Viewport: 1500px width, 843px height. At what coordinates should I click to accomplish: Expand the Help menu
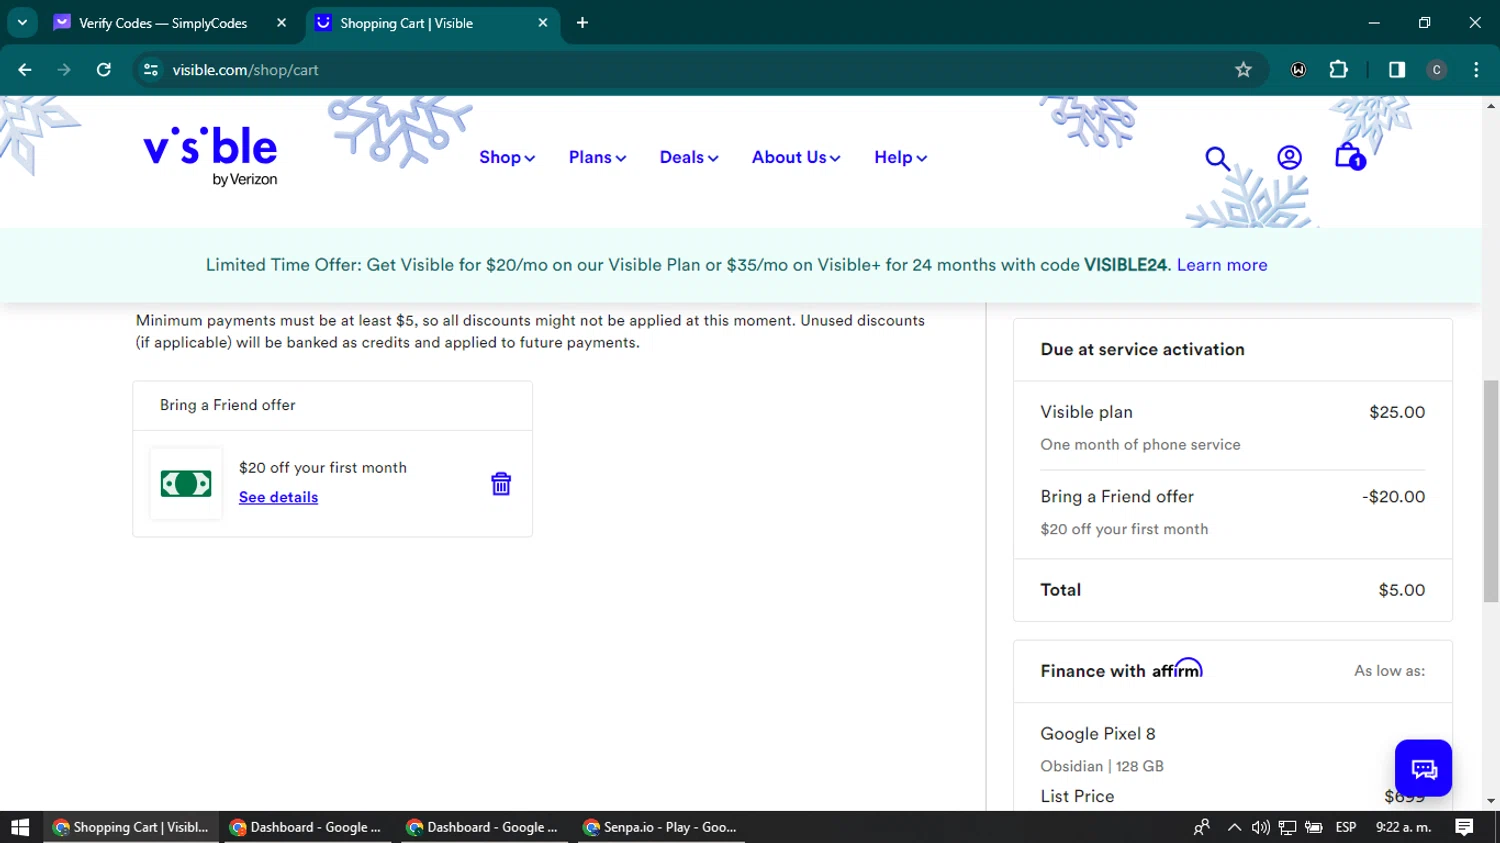click(900, 157)
